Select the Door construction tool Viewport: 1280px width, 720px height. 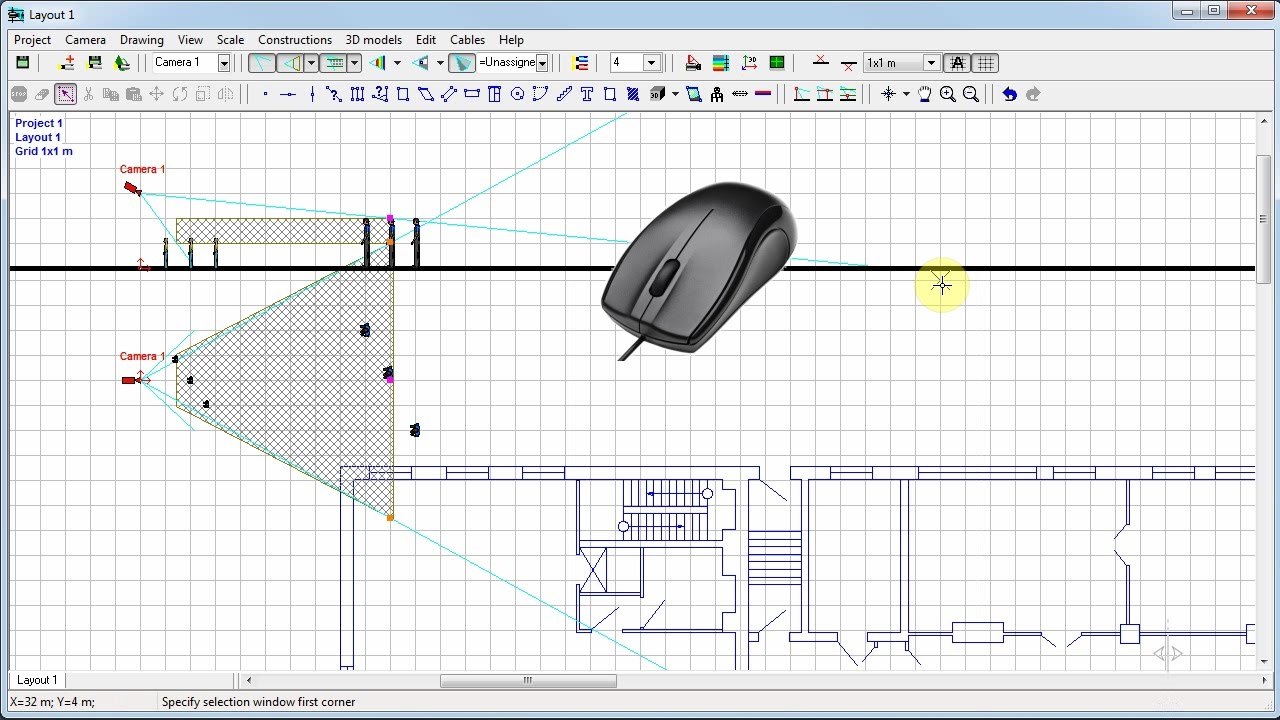pos(494,94)
